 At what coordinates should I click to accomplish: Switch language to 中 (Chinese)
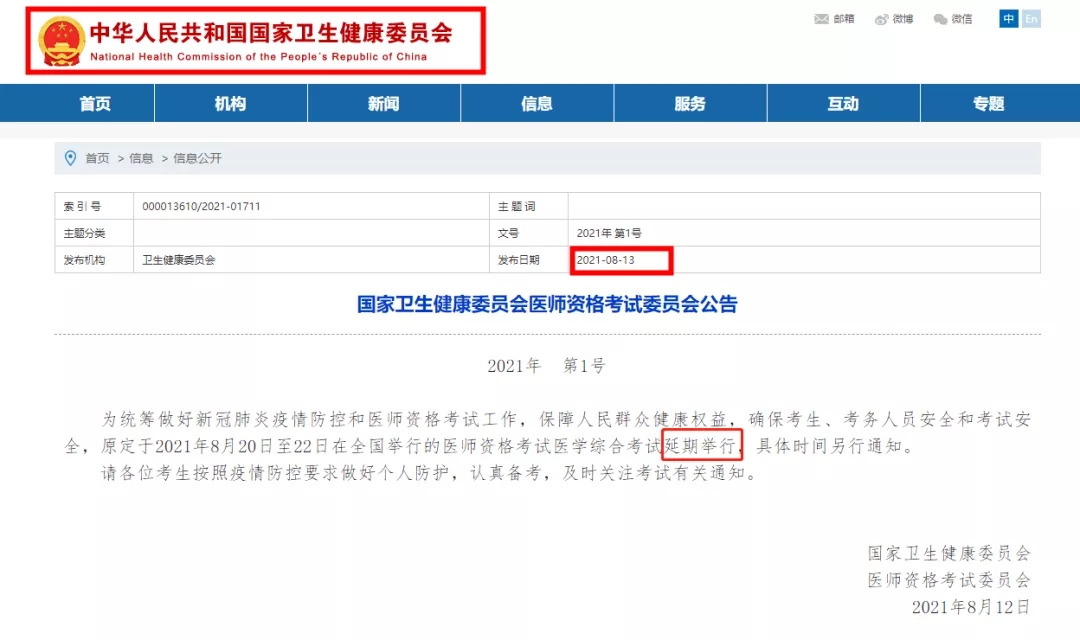1009,19
